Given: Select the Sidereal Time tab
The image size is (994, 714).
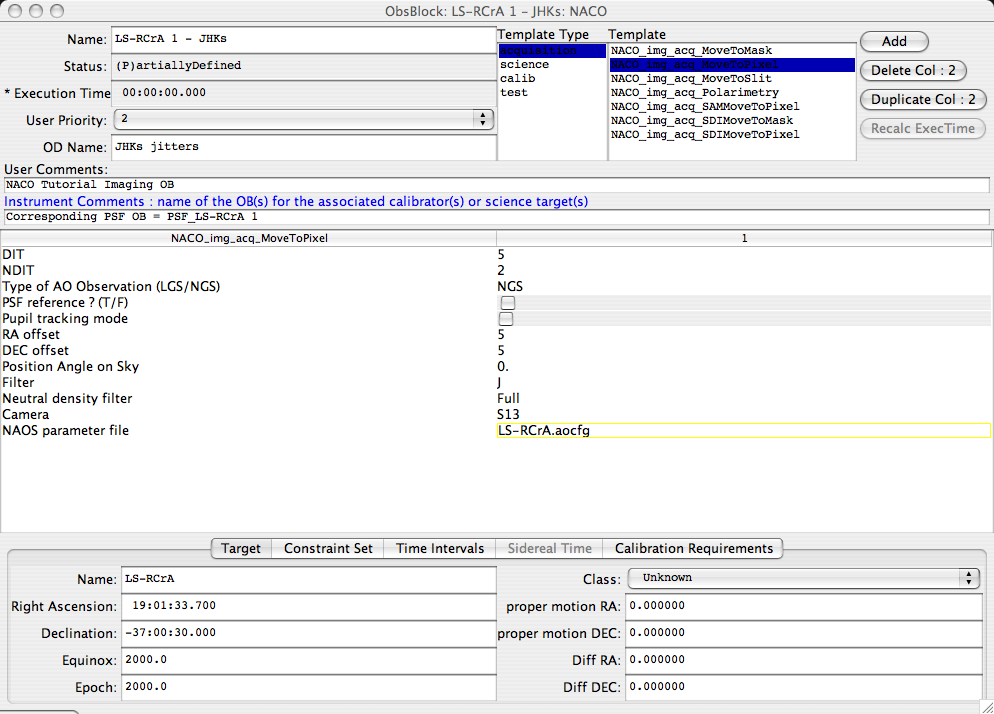Looking at the screenshot, I should [x=550, y=548].
